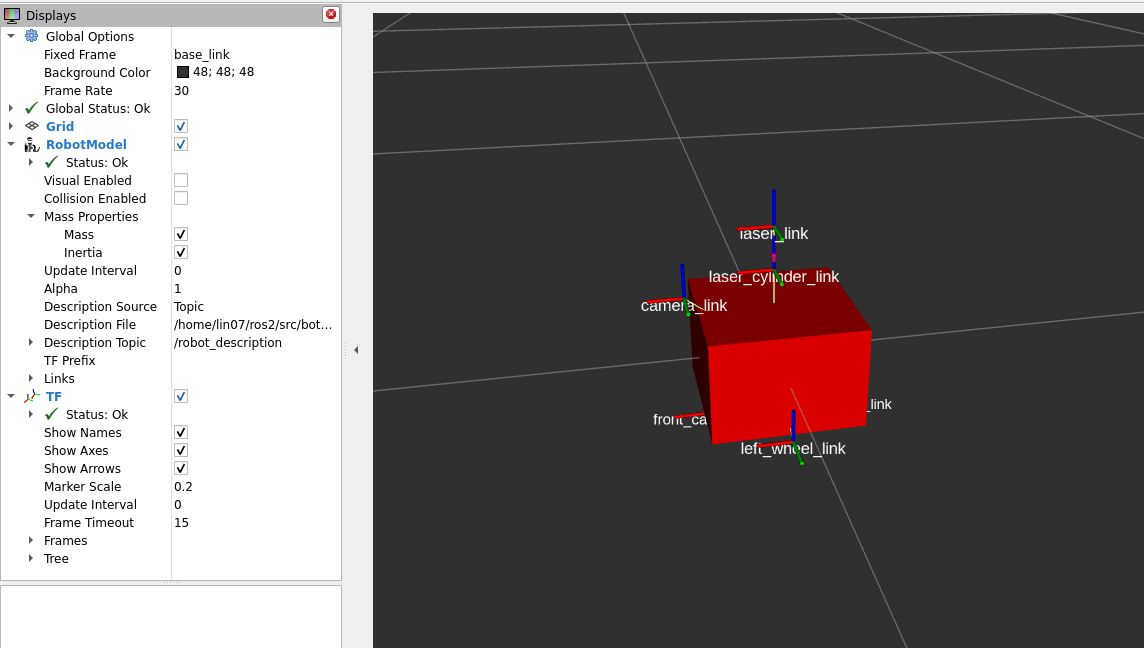
Task: Click the Displays panel monitor icon
Action: (x=12, y=15)
